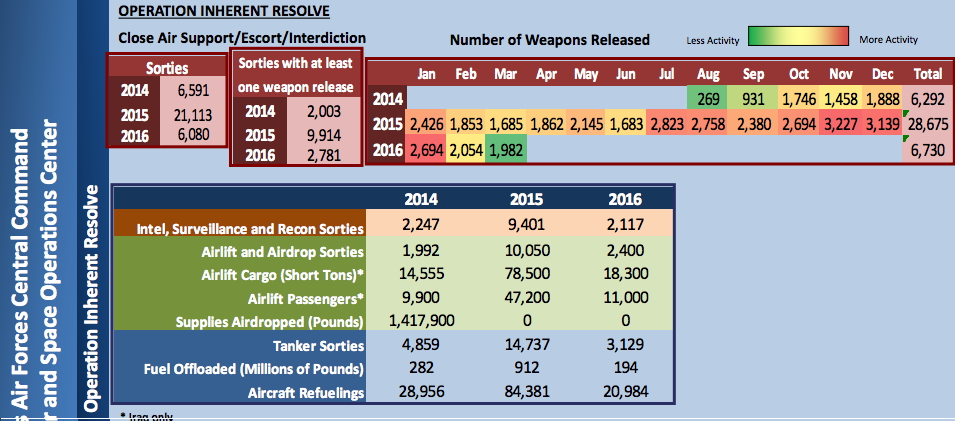Select the 21,113 sorties value for 2015
Screen dimensions: 955x421
(196, 114)
